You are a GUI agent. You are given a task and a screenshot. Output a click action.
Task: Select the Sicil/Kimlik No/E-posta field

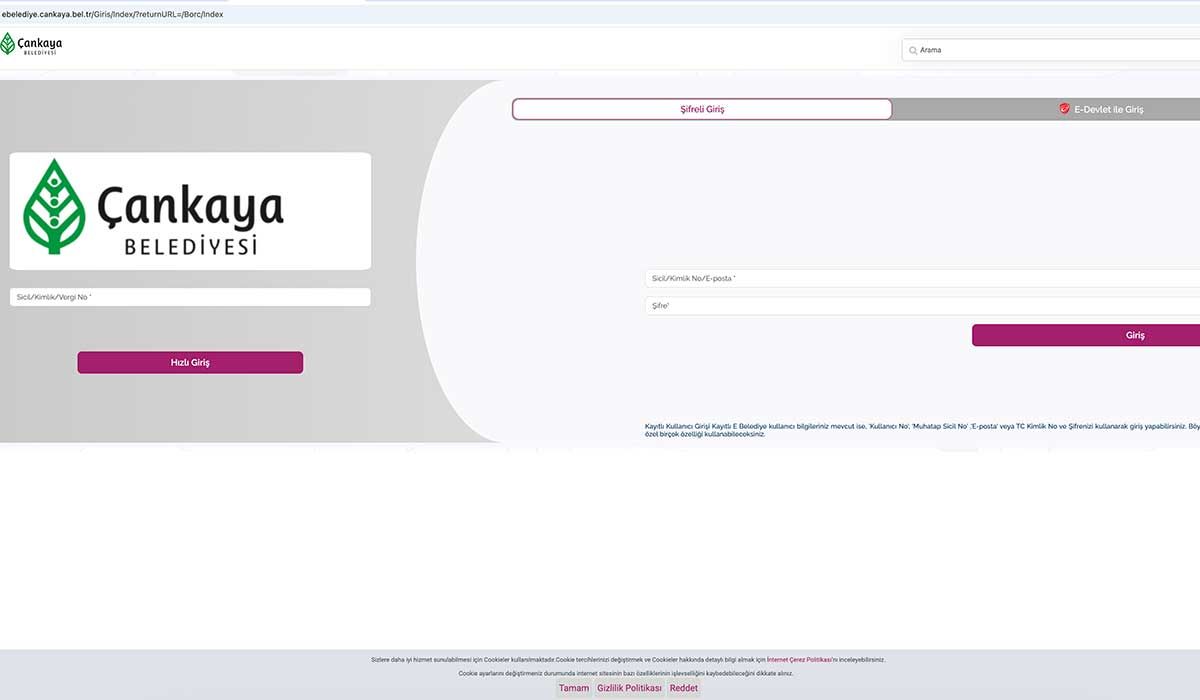point(920,278)
